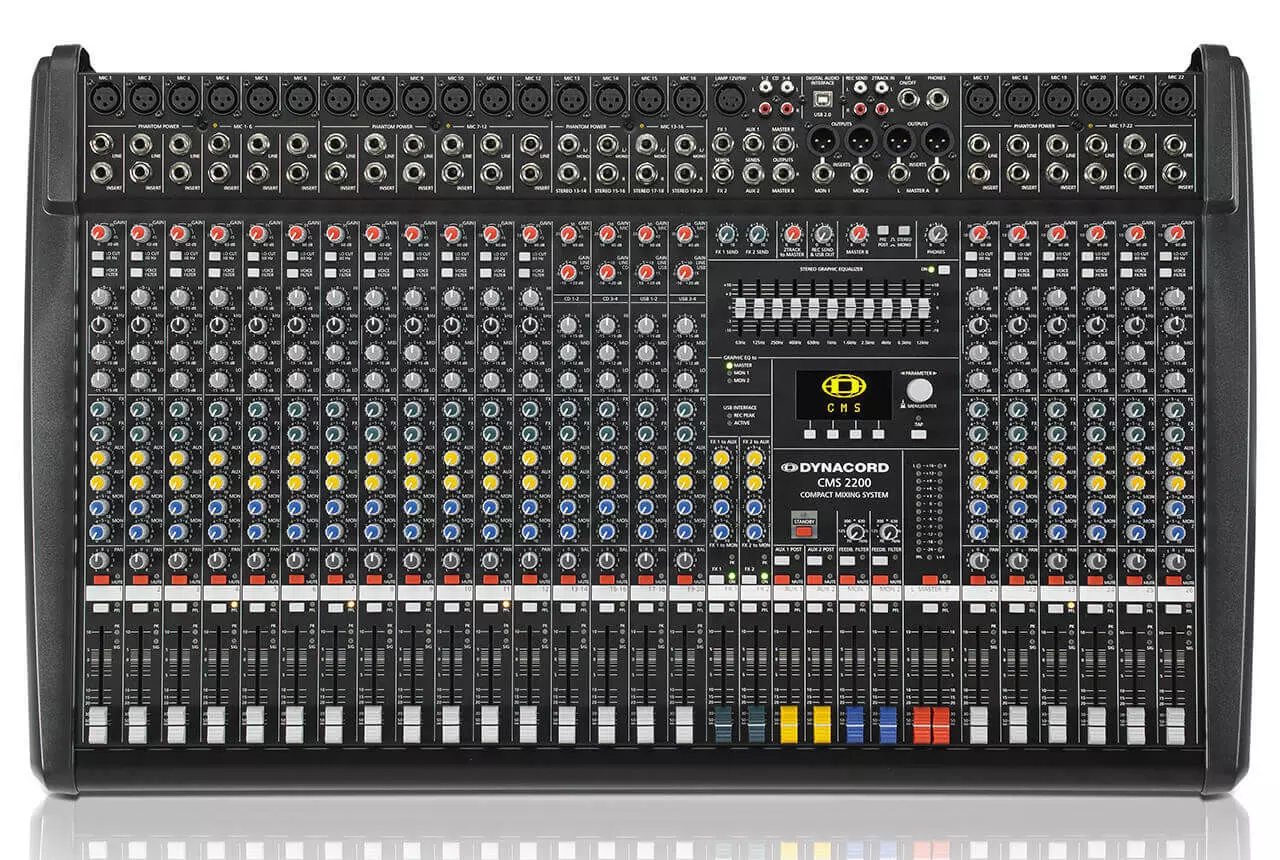1280x860 pixels.
Task: Click the yellow AUX 1 master fader
Action: [x=789, y=722]
